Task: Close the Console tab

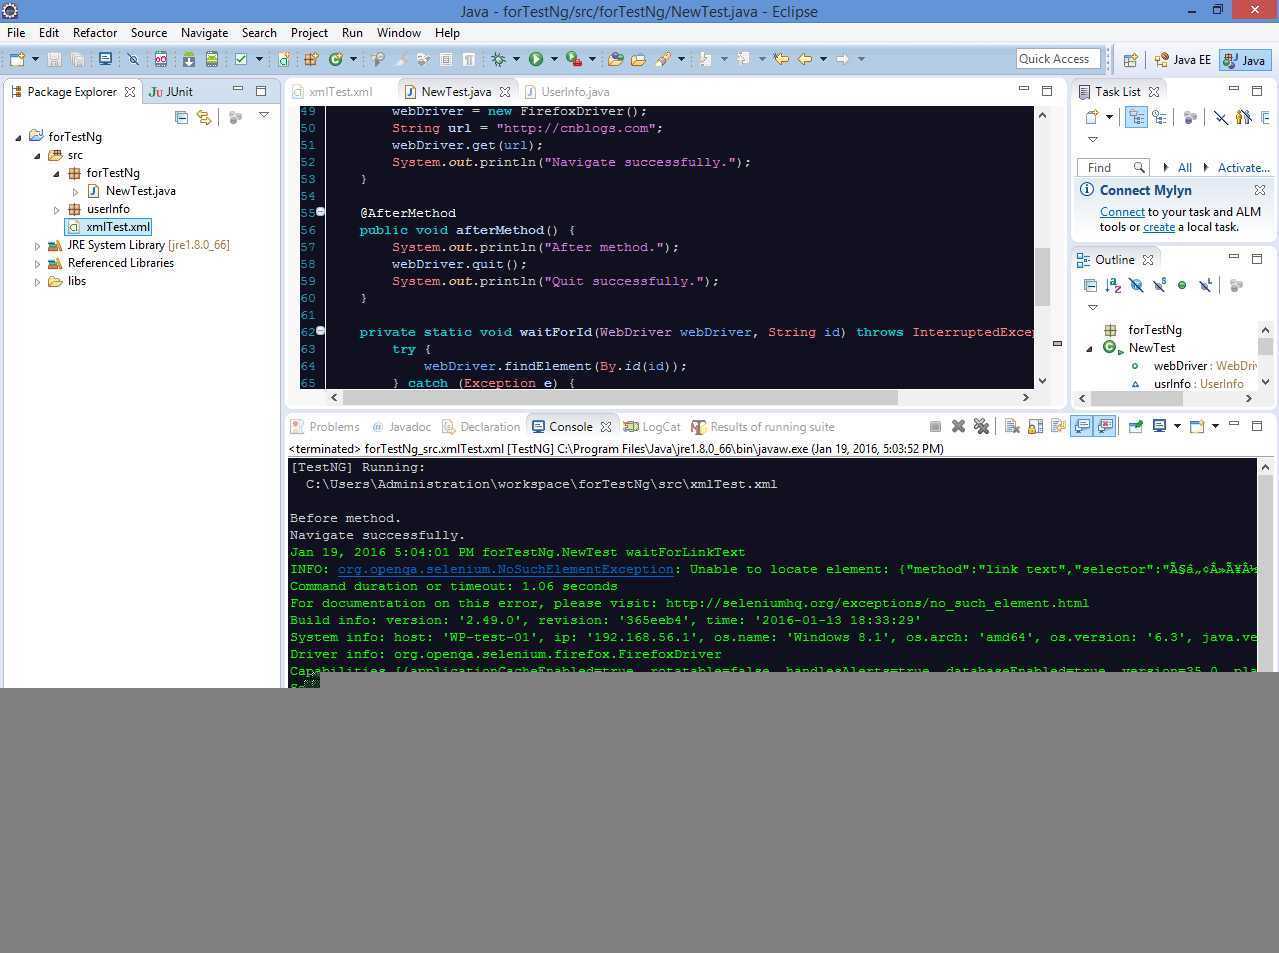Action: tap(606, 427)
